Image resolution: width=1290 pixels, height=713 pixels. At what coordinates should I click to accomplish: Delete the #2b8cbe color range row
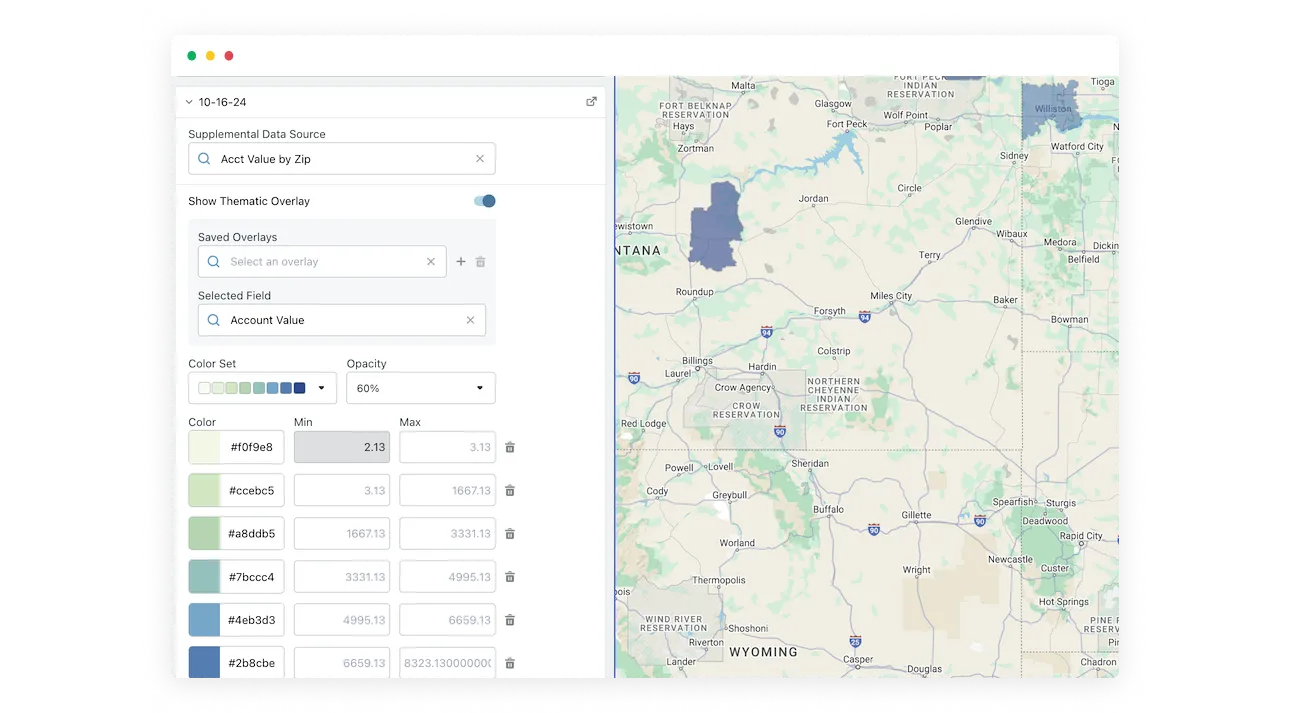[x=510, y=662]
